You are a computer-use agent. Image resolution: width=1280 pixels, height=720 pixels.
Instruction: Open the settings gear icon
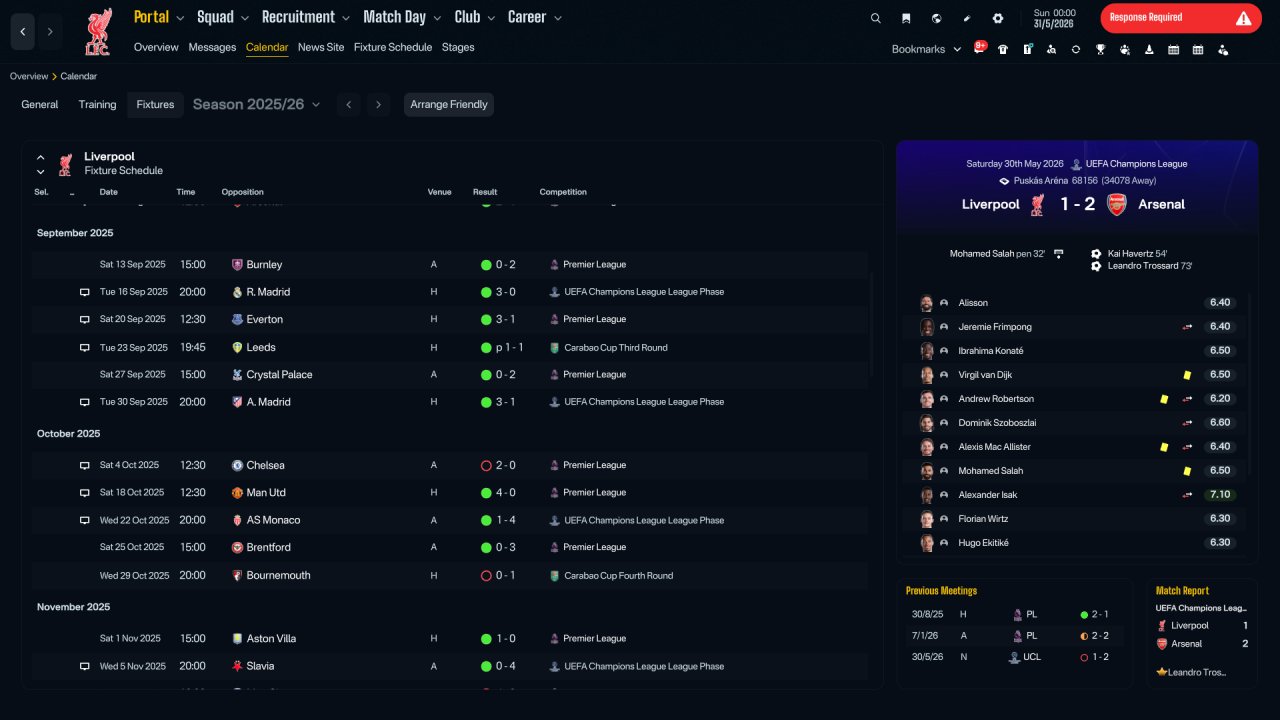[x=997, y=18]
